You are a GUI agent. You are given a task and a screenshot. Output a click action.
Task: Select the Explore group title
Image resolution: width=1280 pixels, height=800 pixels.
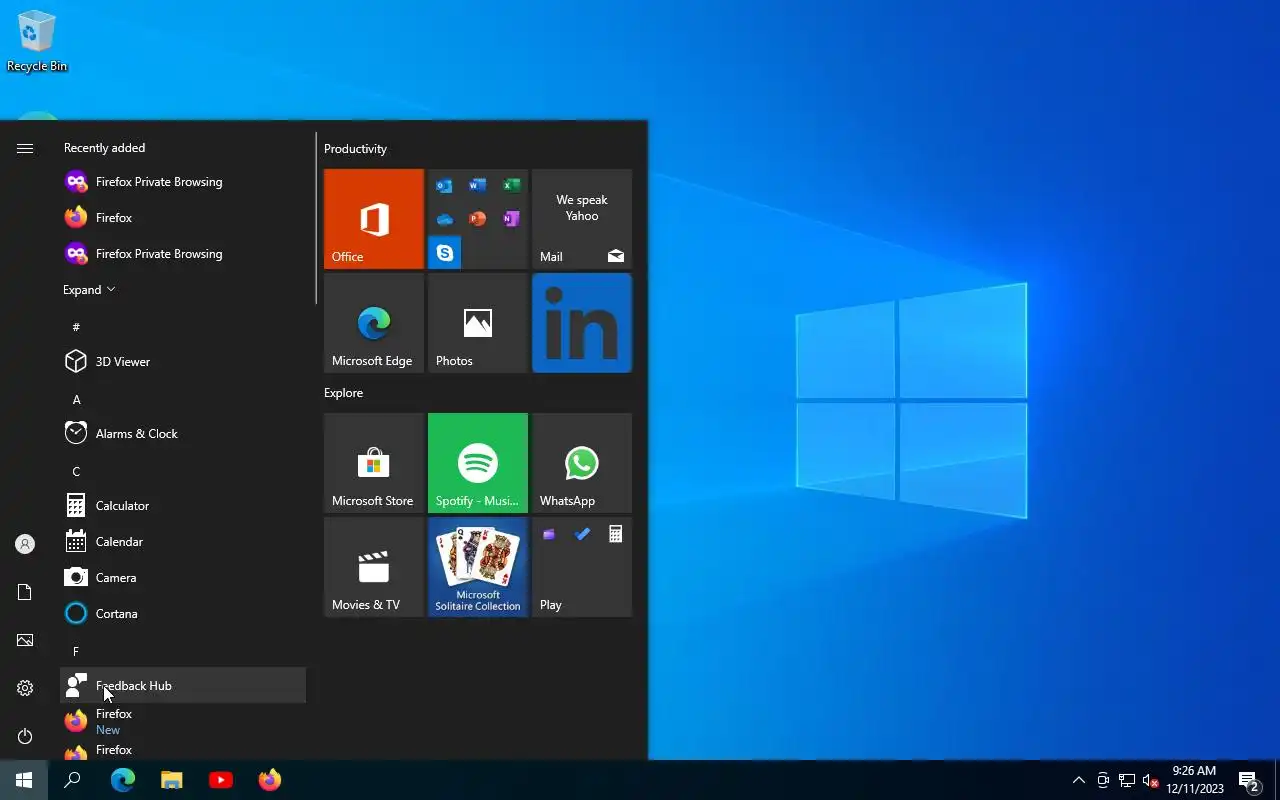click(x=343, y=393)
